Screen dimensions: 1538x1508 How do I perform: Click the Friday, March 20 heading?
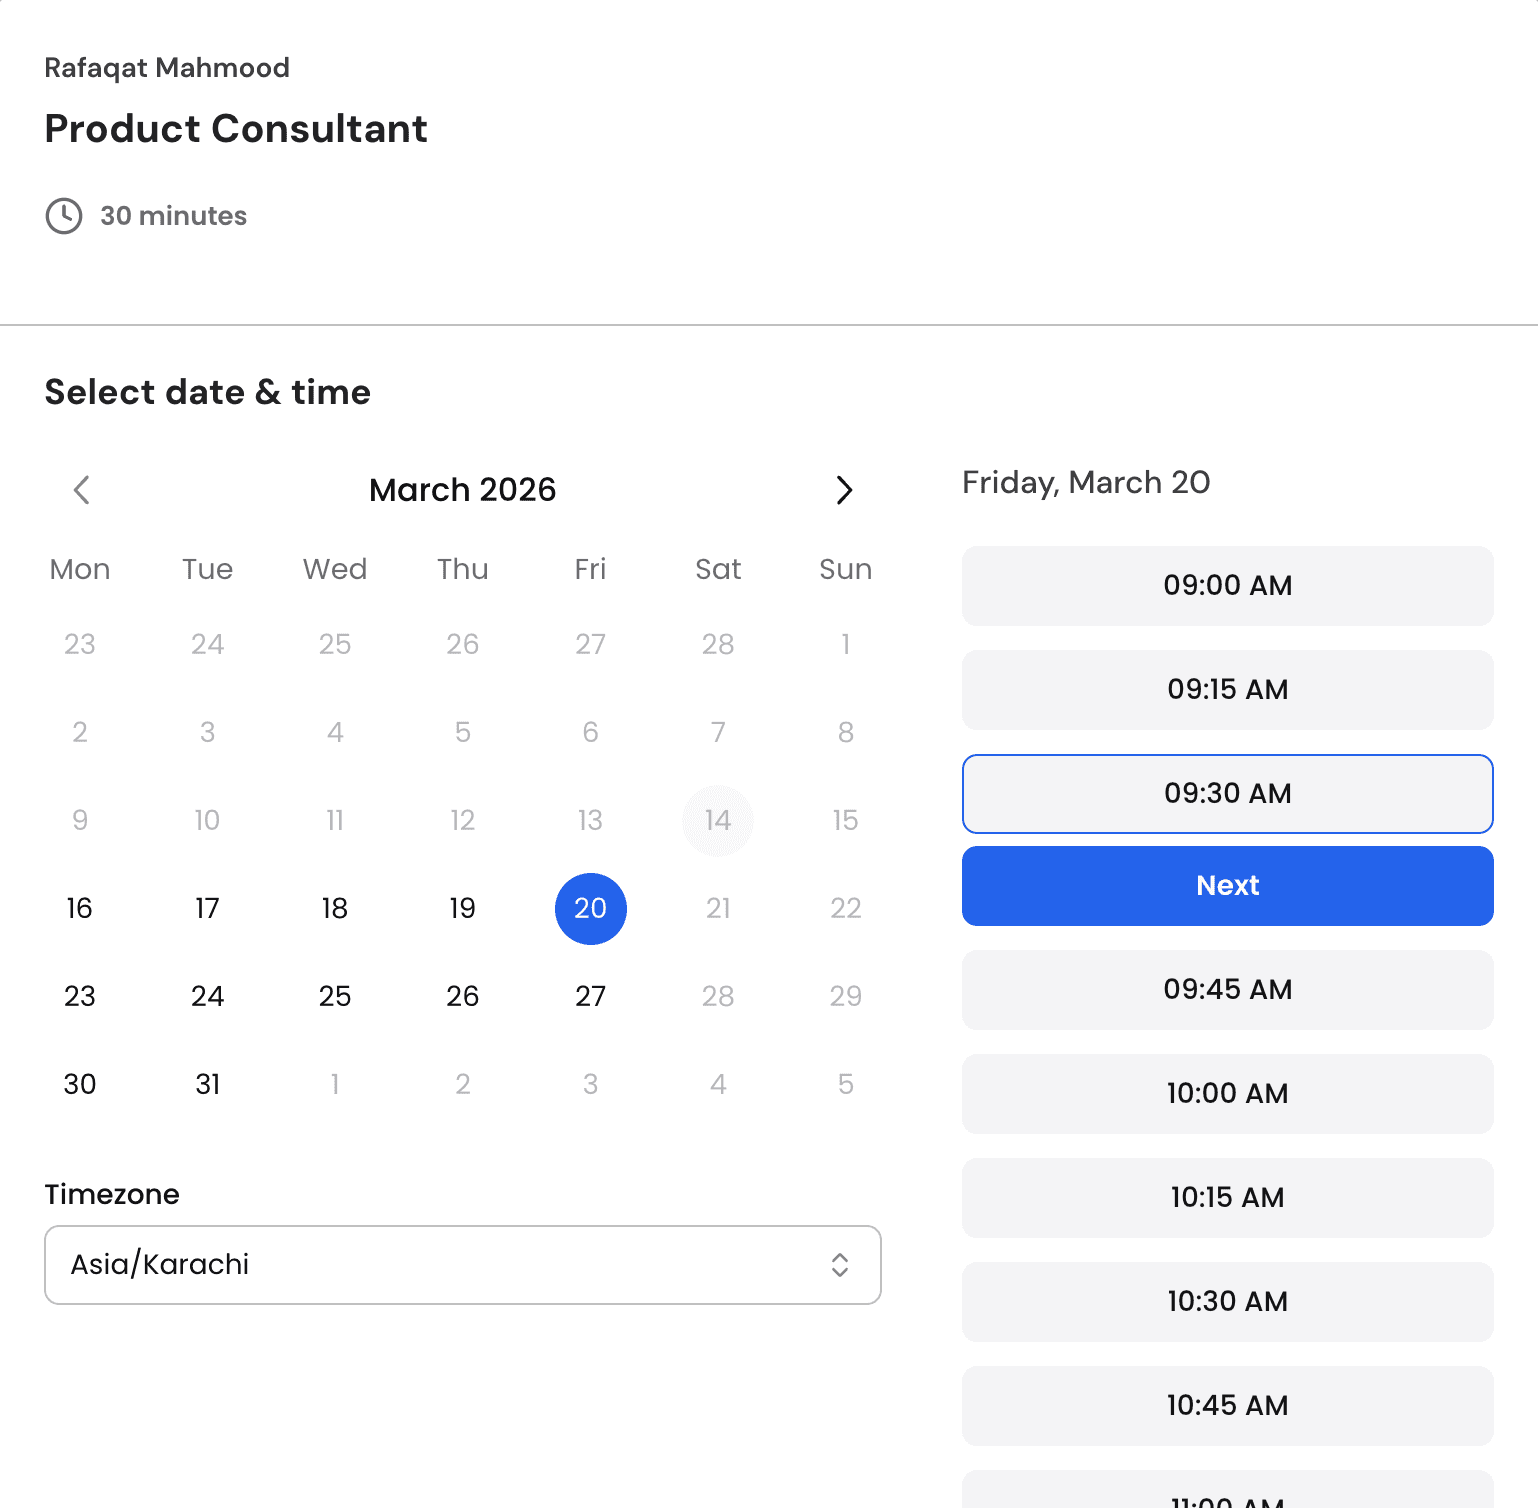[1086, 483]
